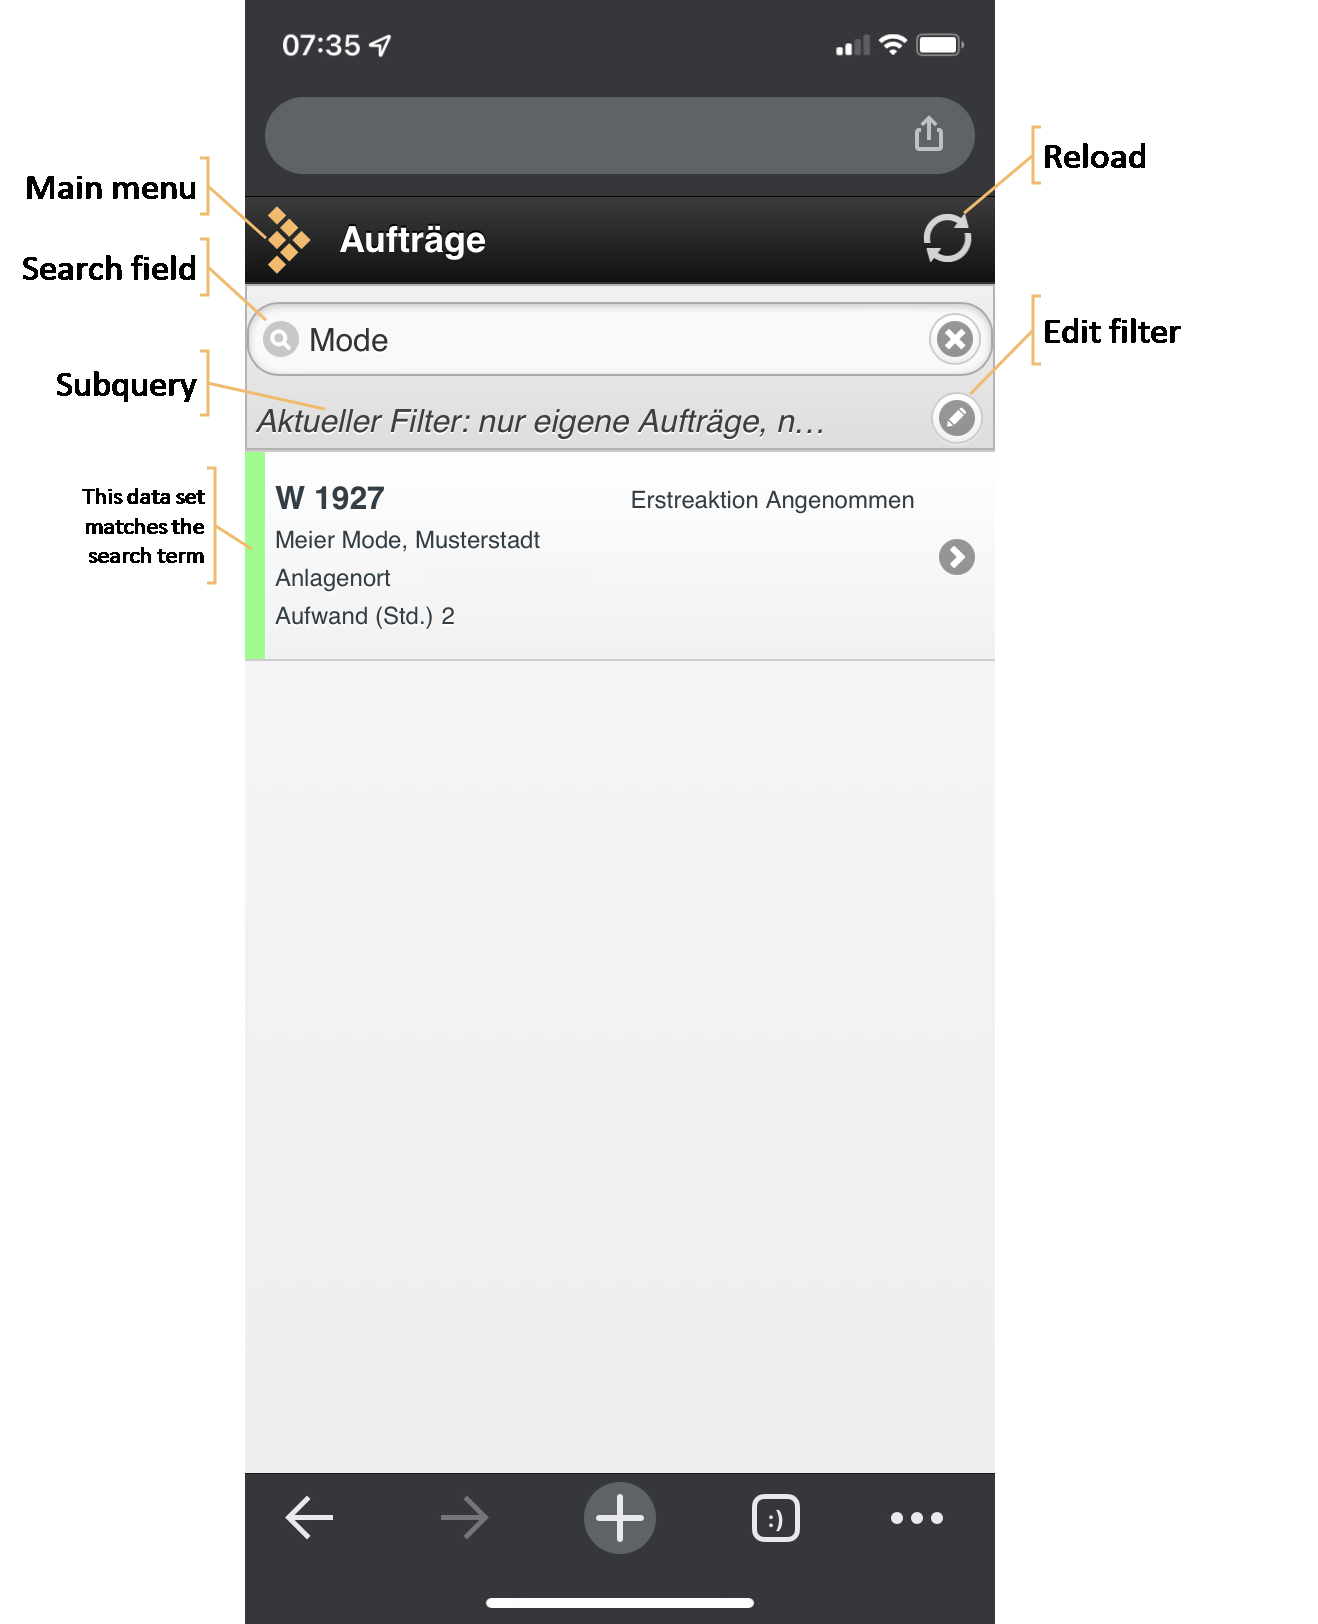Tap the share icon in address bar
The width and height of the screenshot is (1318, 1624).
pyautogui.click(x=929, y=134)
